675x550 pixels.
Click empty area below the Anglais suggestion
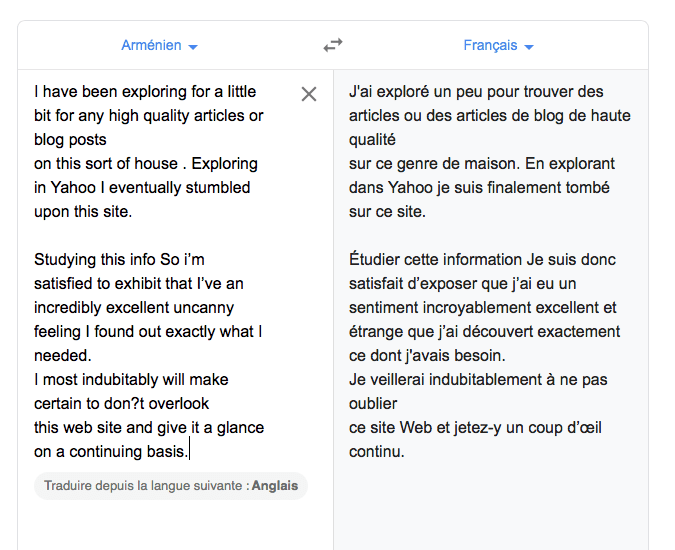coord(170,525)
